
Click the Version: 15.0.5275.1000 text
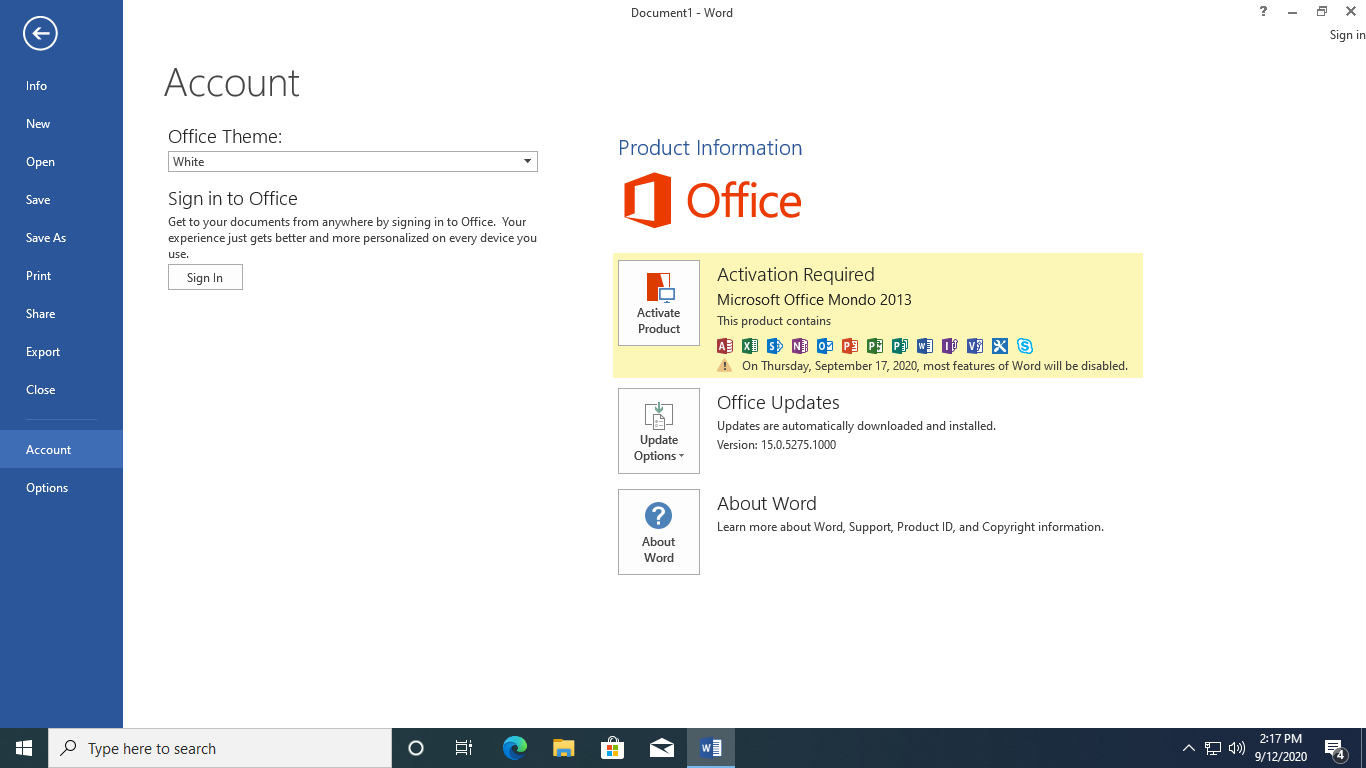pos(776,445)
